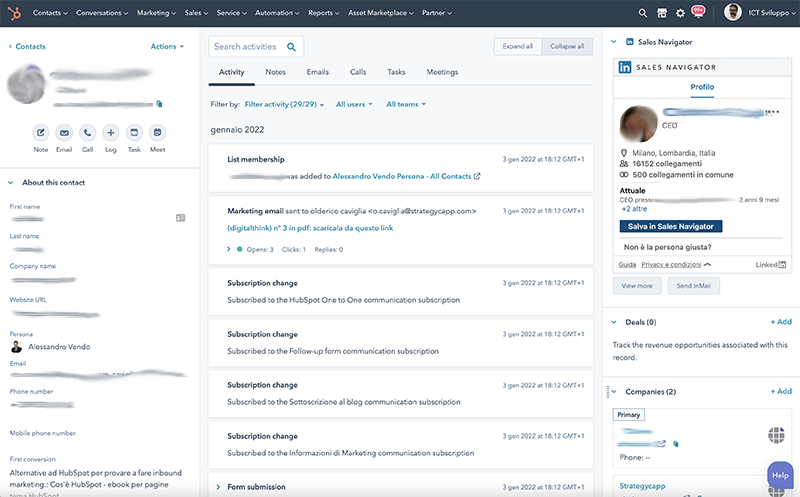
Task: Open the Contacts navigation menu
Action: click(50, 13)
